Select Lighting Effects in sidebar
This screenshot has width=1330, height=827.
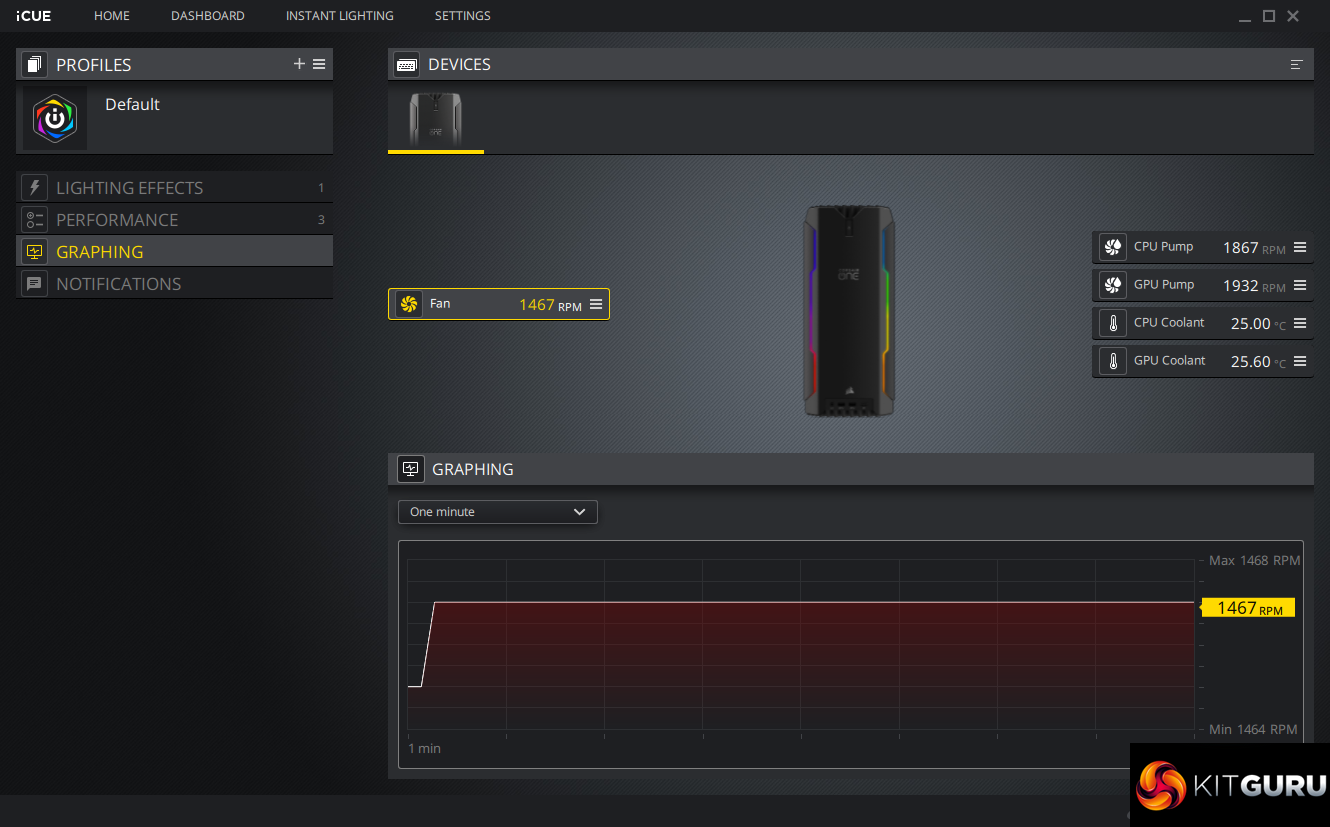click(129, 188)
